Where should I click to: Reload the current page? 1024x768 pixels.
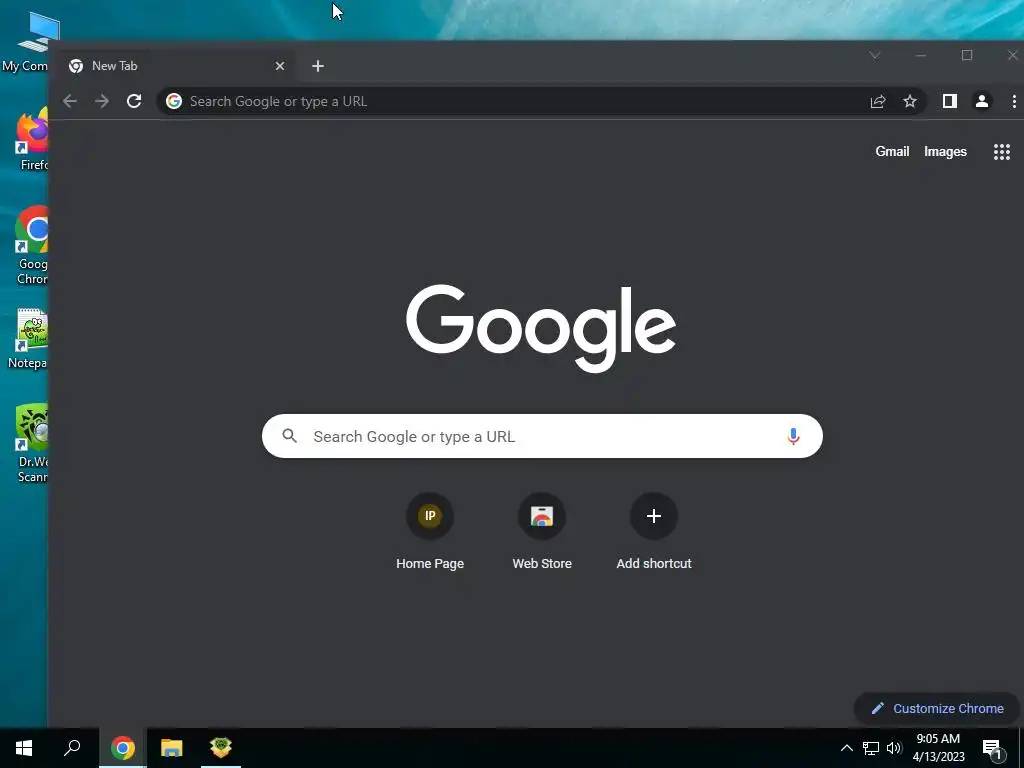click(134, 101)
